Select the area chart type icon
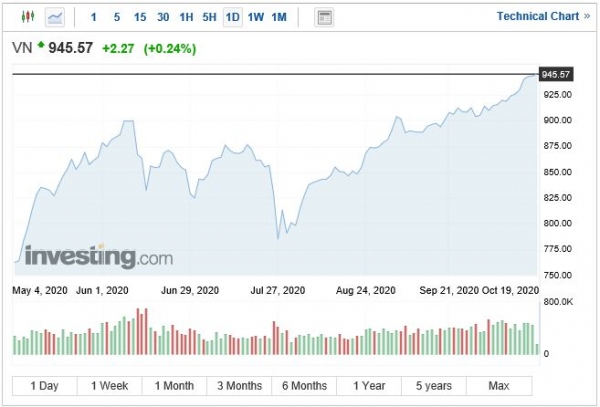This screenshot has width=600, height=407. pyautogui.click(x=54, y=17)
